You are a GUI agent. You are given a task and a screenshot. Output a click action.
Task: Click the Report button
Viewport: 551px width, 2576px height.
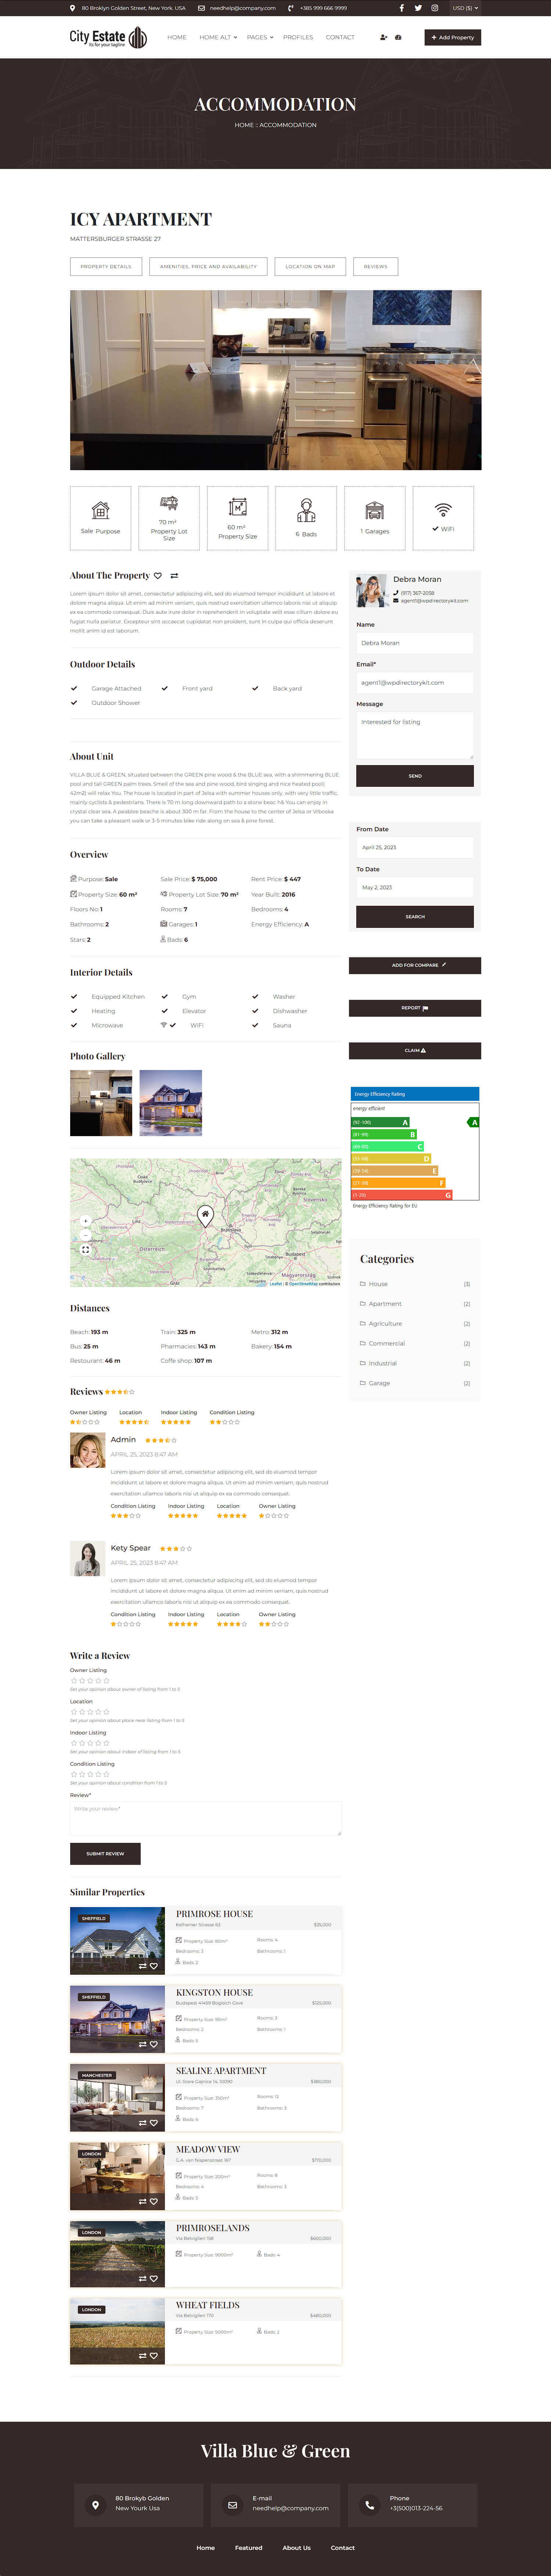[x=415, y=1008]
